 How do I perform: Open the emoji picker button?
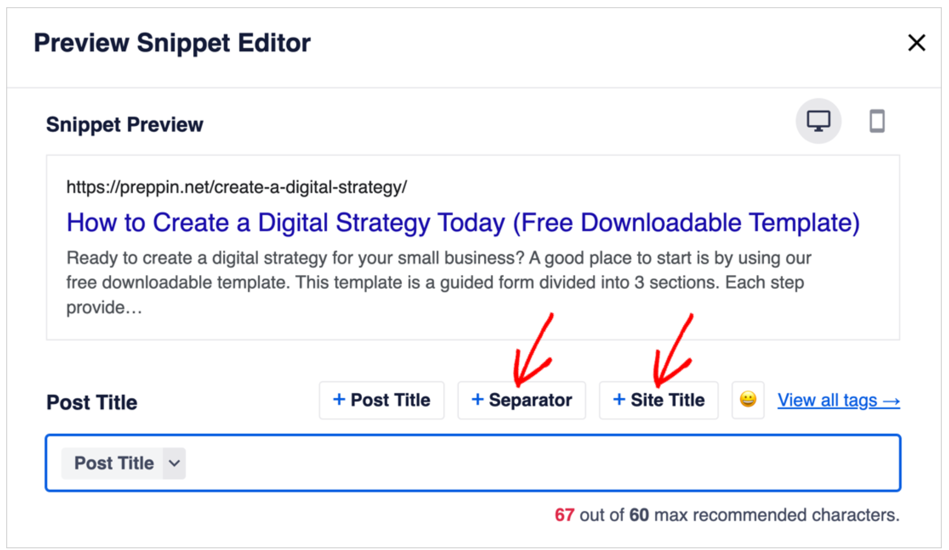point(748,400)
